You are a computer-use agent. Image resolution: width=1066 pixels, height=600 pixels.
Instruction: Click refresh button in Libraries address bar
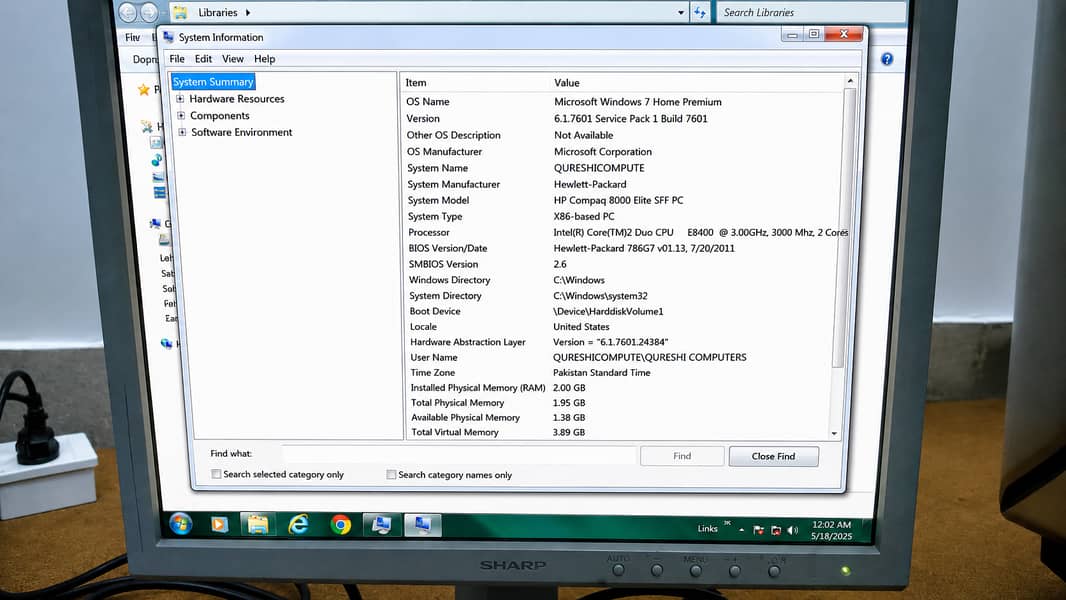click(x=700, y=12)
